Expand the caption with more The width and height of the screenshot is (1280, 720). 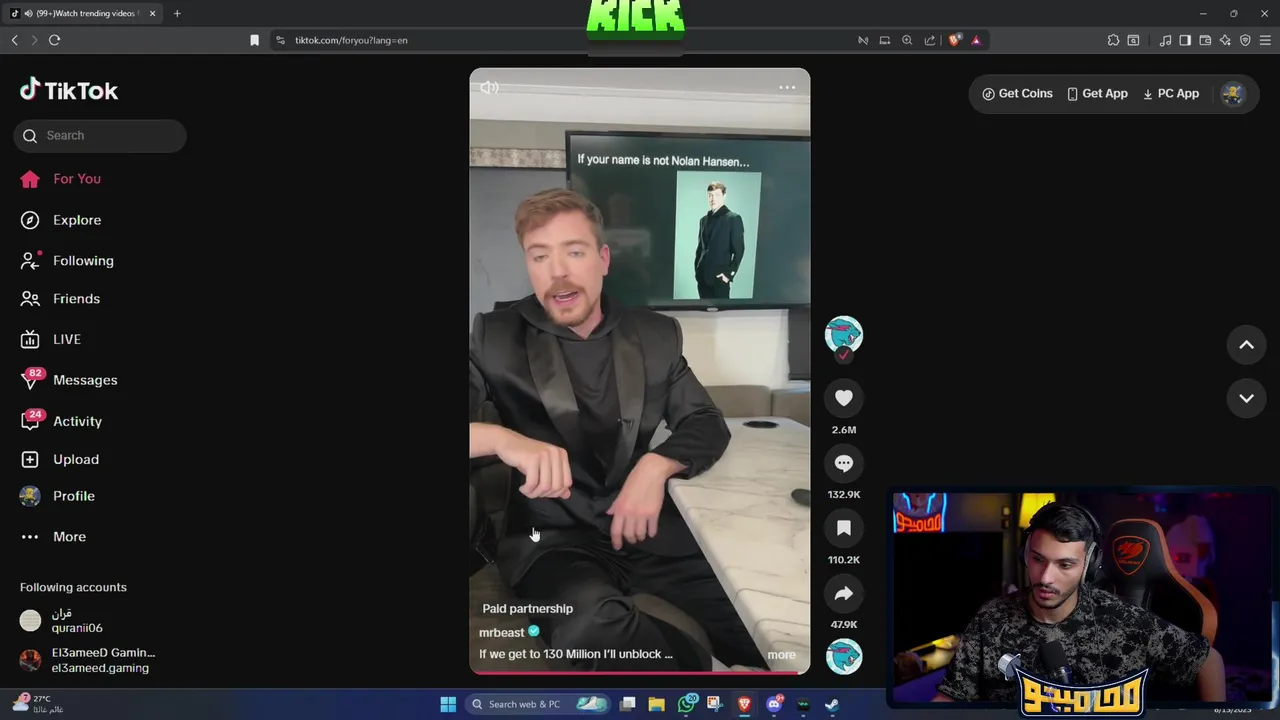[781, 655]
